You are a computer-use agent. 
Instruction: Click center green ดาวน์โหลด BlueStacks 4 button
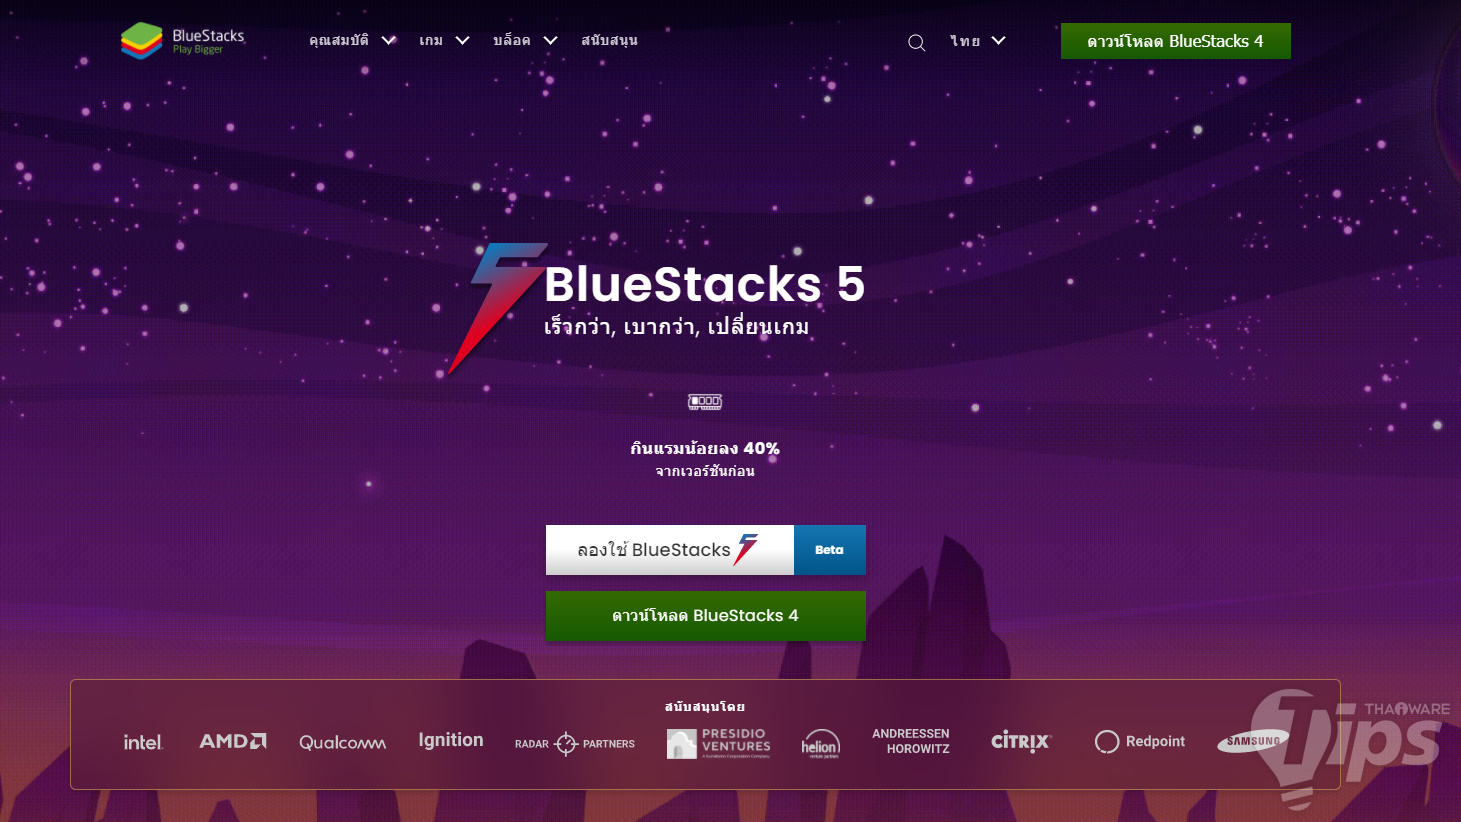[706, 616]
